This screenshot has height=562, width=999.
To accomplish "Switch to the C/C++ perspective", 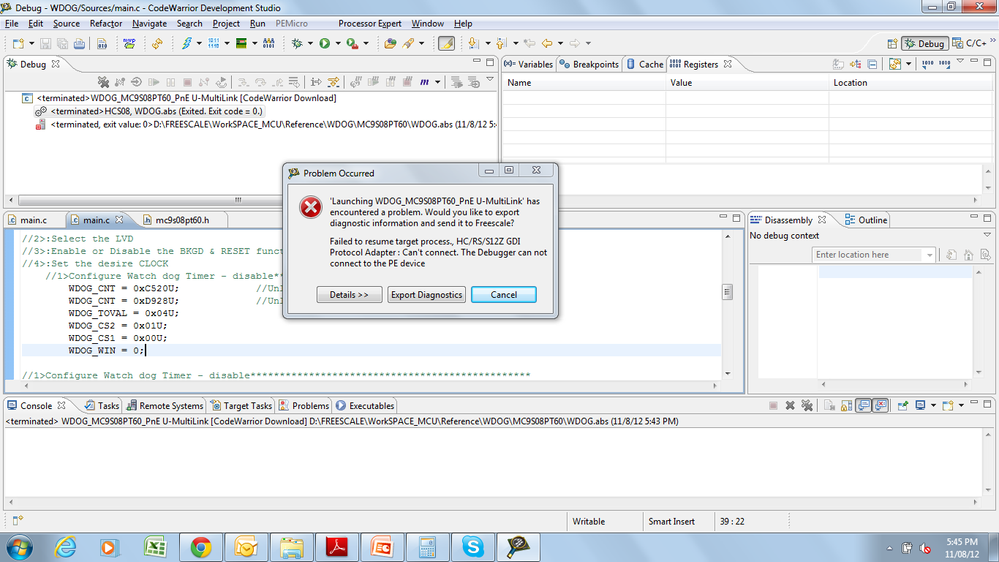I will pos(969,43).
